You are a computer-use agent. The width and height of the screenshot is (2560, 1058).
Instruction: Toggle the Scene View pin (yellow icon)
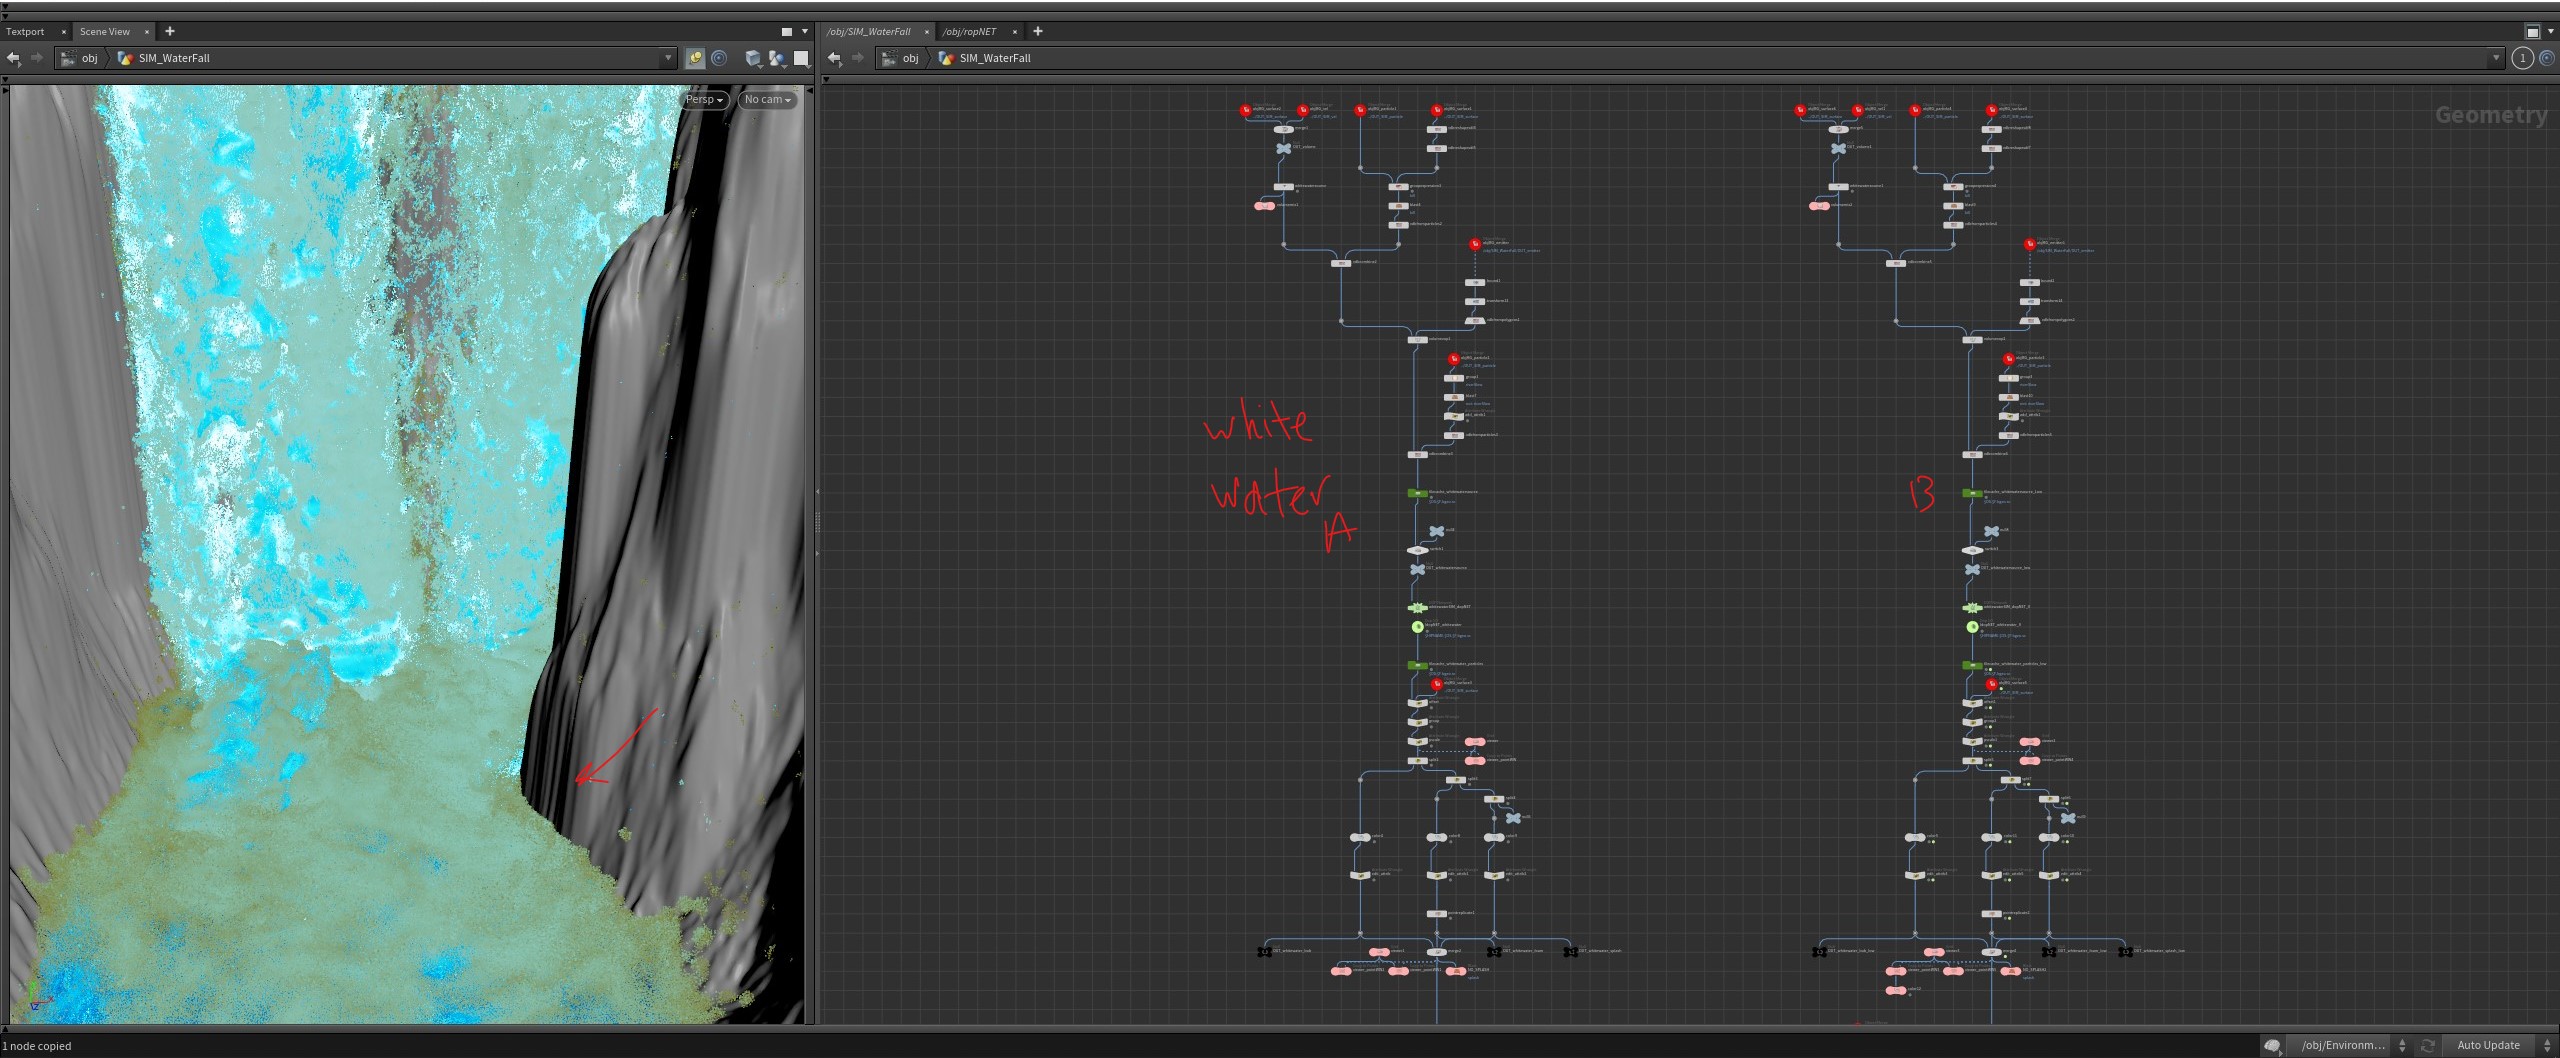click(695, 58)
